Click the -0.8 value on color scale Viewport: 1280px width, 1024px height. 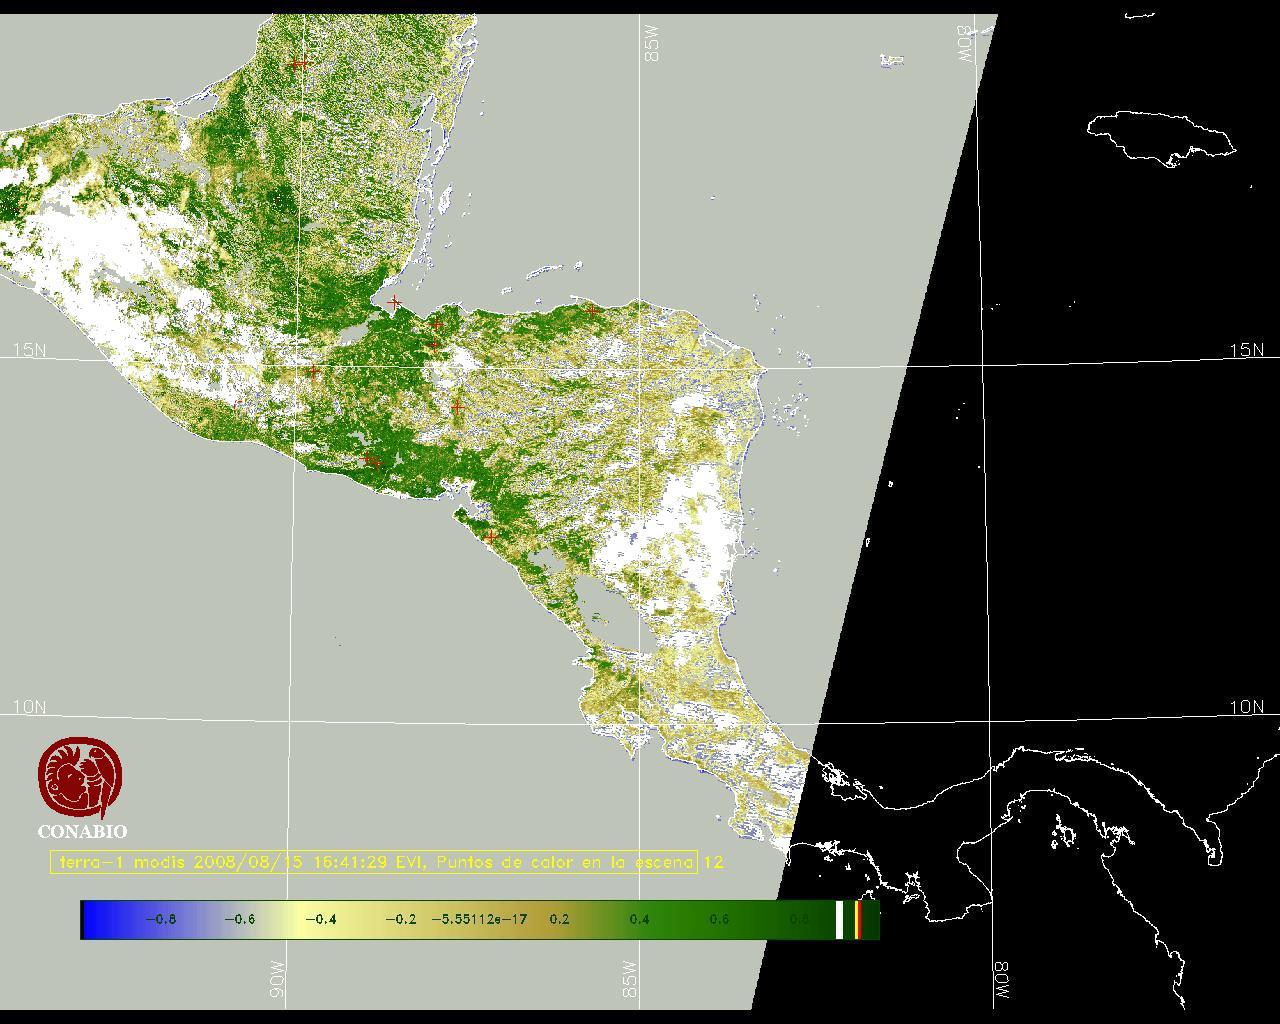pyautogui.click(x=160, y=919)
